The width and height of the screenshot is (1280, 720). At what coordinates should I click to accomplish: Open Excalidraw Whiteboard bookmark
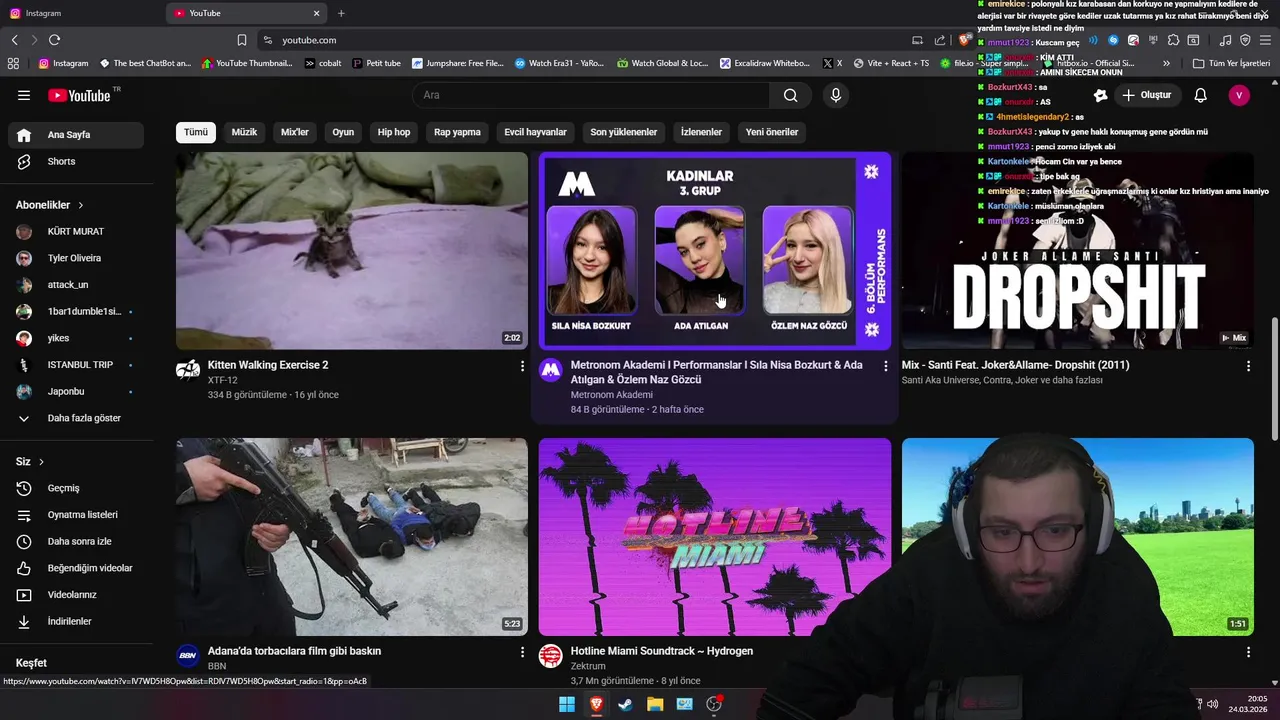(x=765, y=63)
